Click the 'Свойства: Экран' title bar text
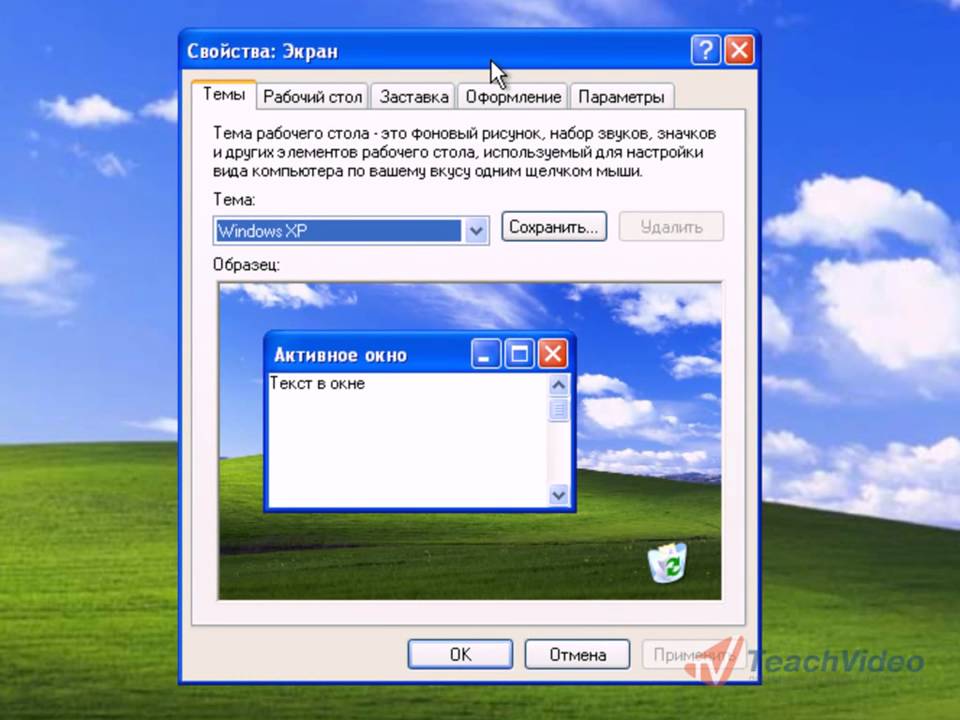The image size is (960, 720). (x=262, y=51)
